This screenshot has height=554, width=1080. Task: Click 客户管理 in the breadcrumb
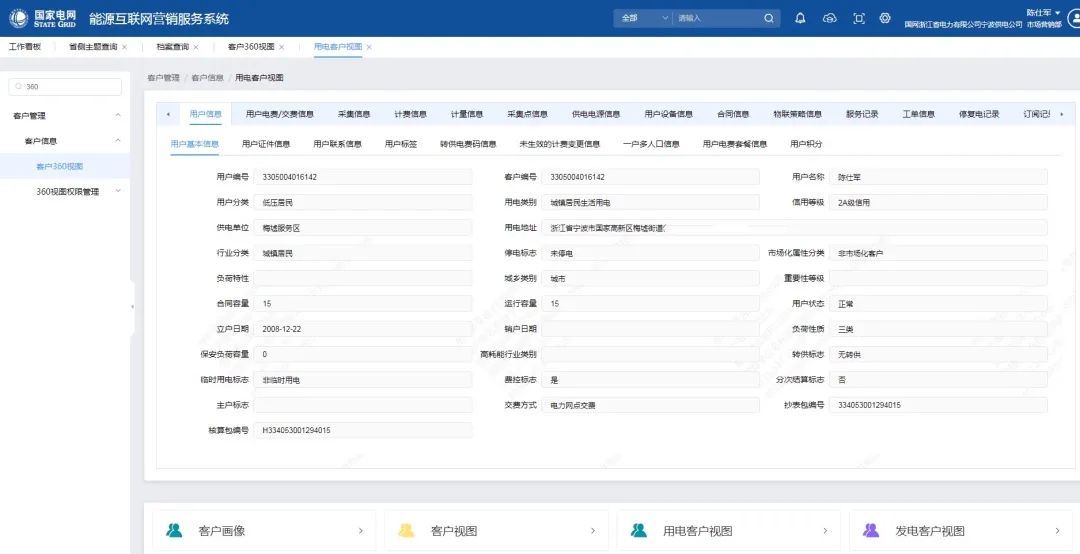click(163, 78)
